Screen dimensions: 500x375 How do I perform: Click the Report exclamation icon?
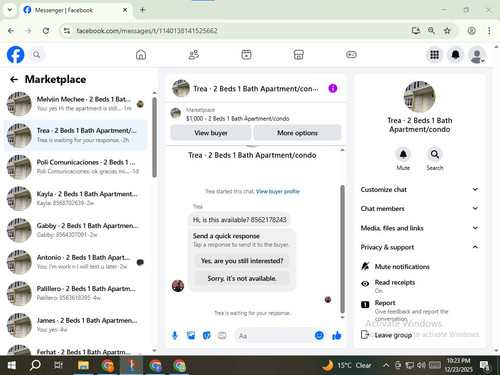365,304
